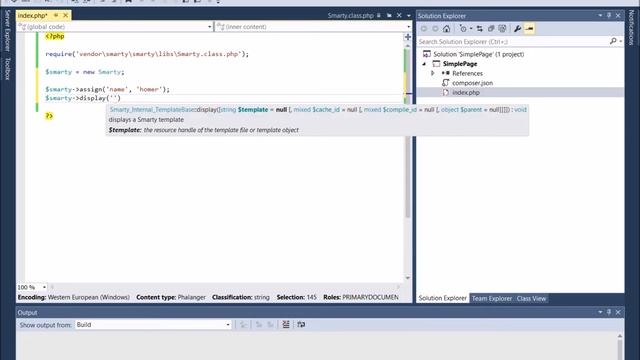The height and width of the screenshot is (360, 640).
Task: Open the 100 % zoom dropdown
Action: tap(44, 287)
